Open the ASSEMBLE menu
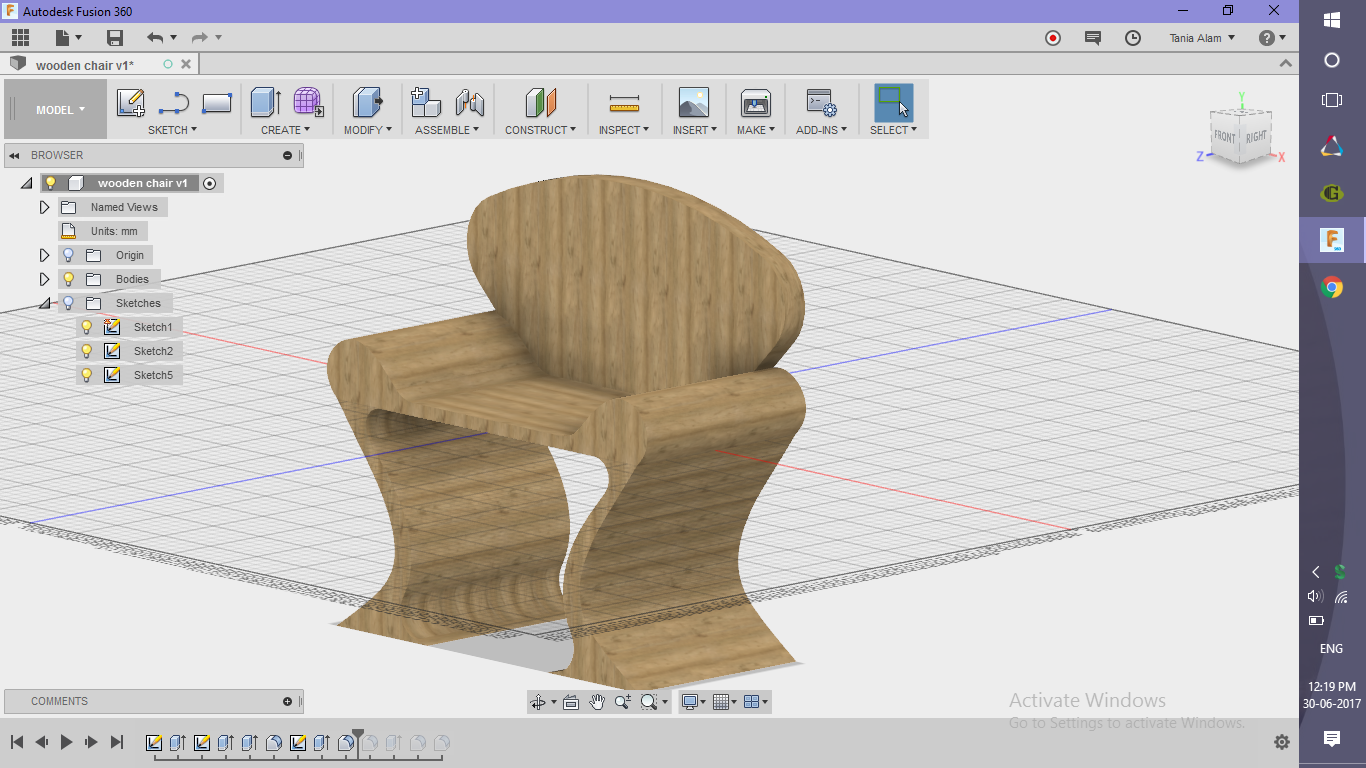This screenshot has width=1366, height=768. pos(447,130)
